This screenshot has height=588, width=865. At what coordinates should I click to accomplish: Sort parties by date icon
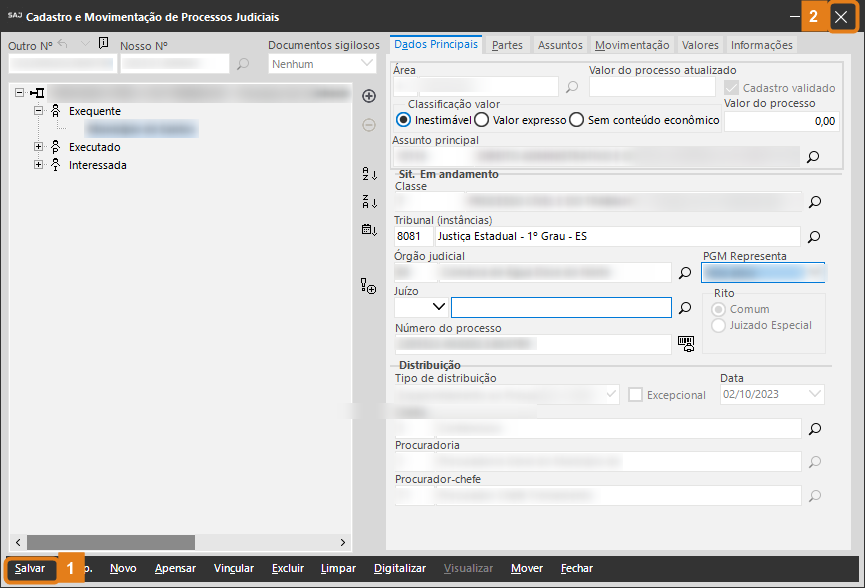point(369,230)
